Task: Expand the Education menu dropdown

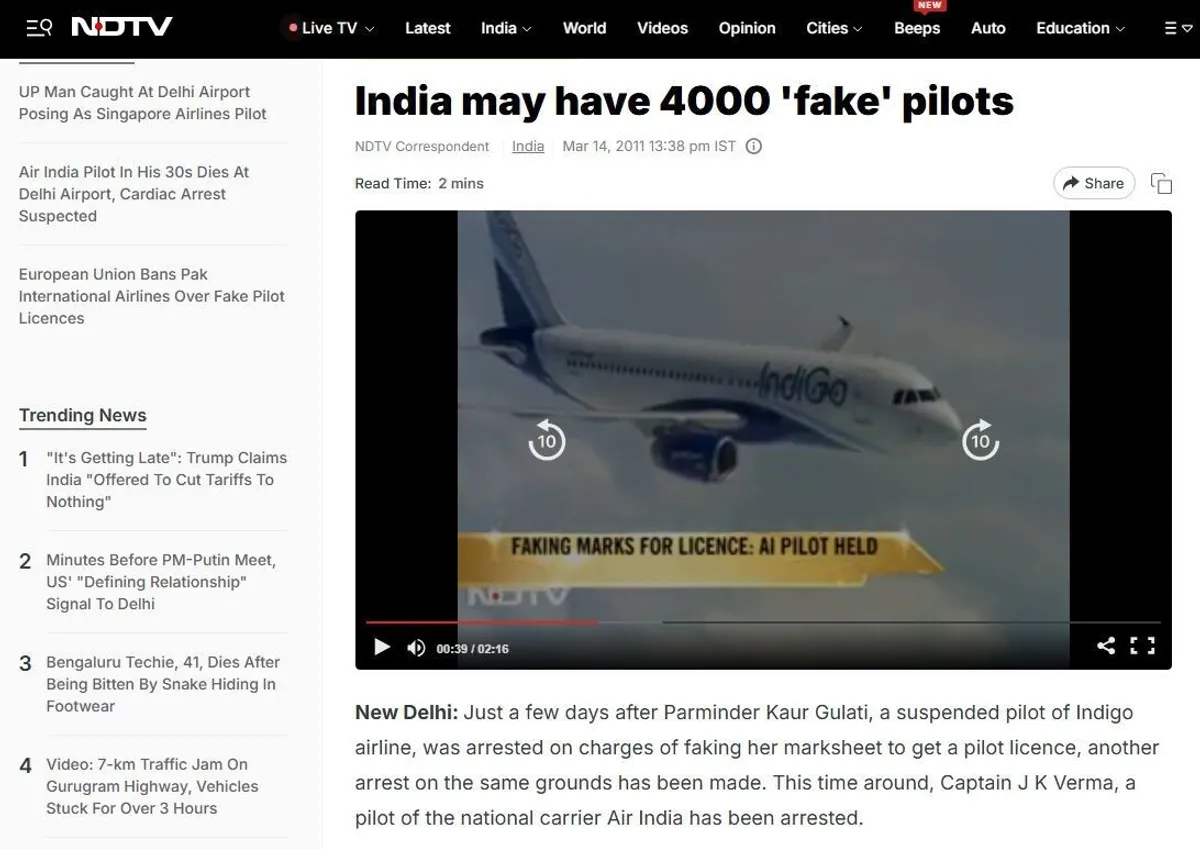Action: tap(1080, 28)
